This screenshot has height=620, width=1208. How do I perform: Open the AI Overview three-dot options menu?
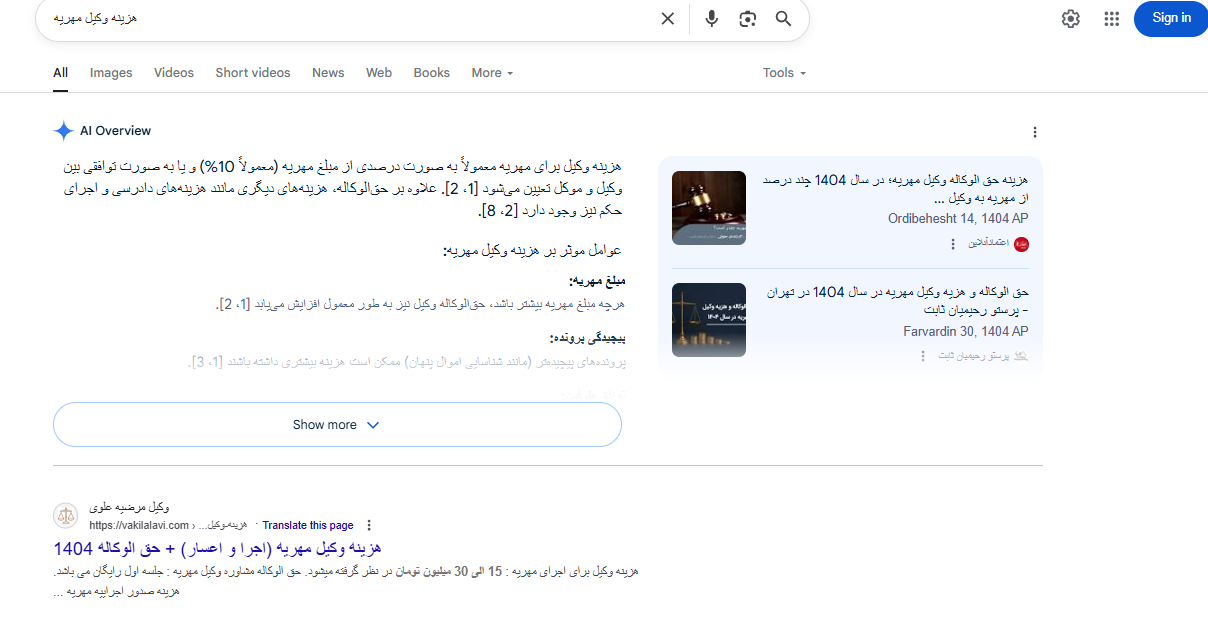click(1035, 132)
